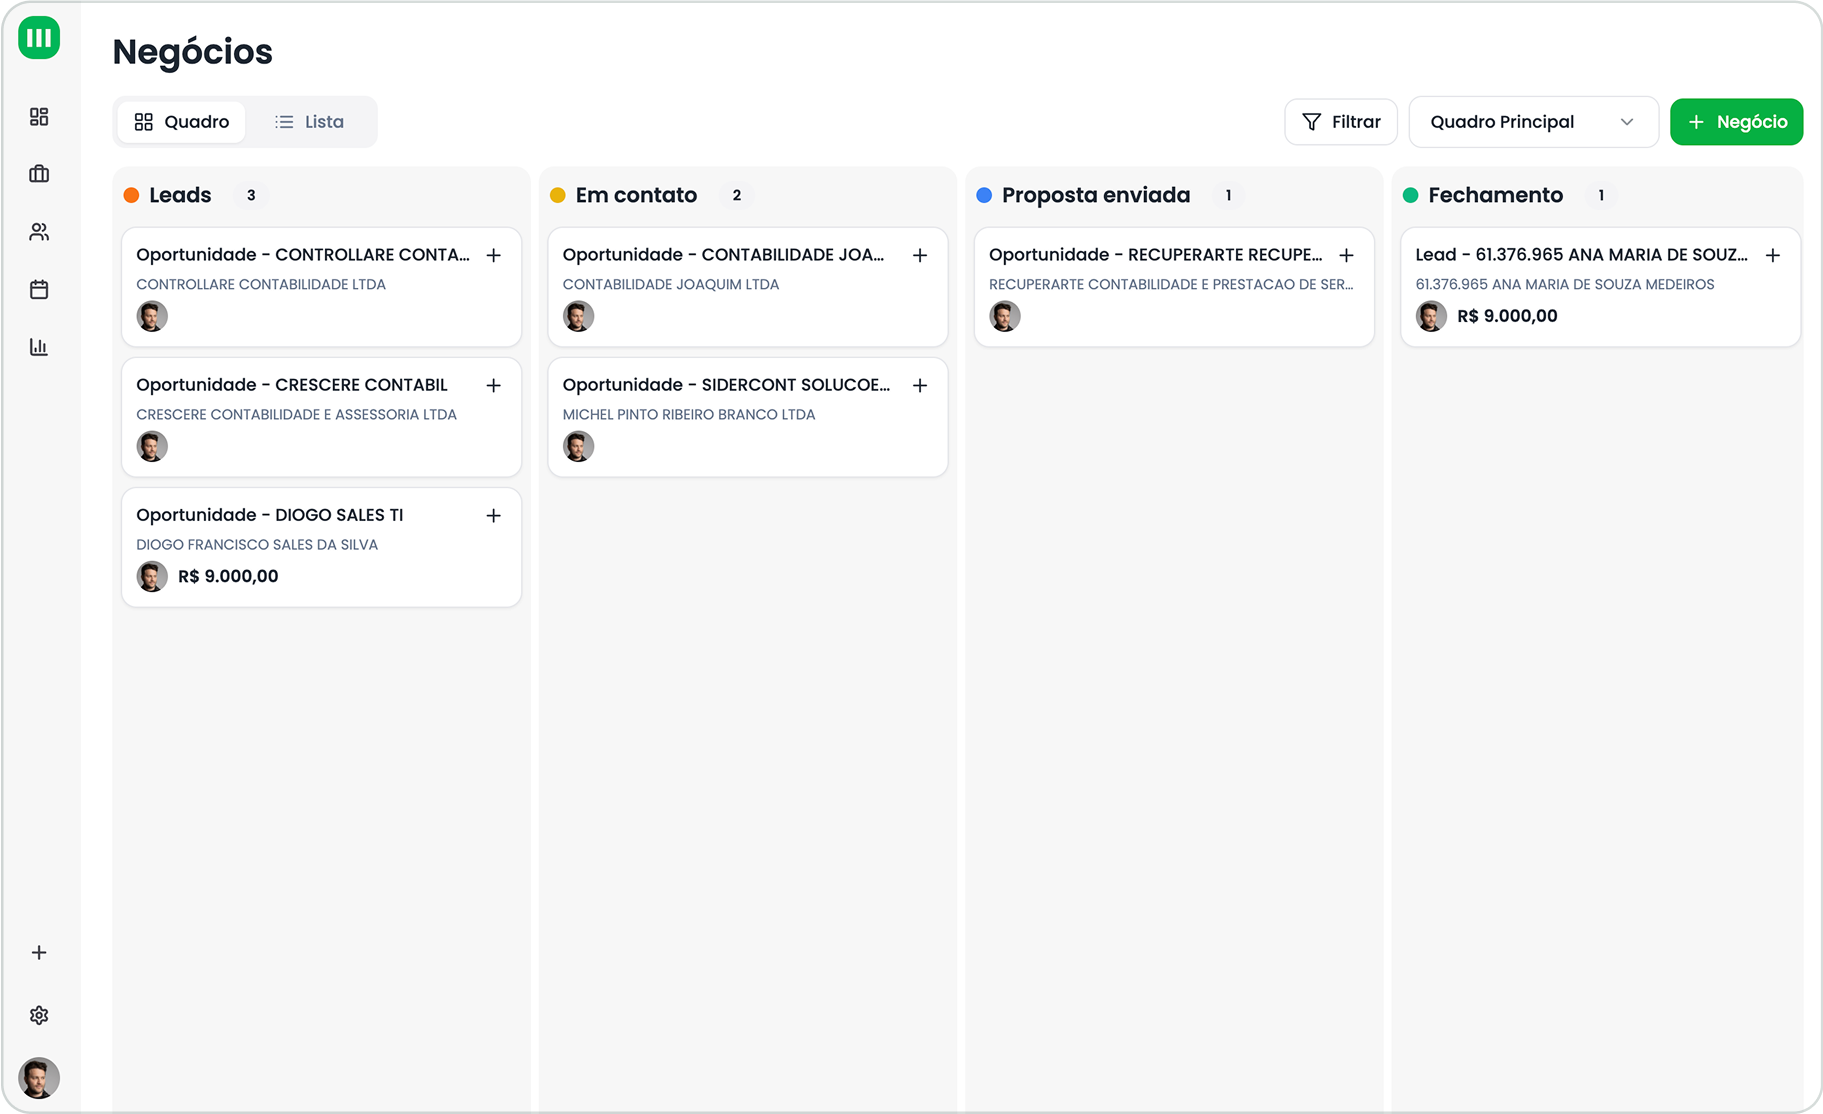Open user profile avatar in sidebar
The width and height of the screenshot is (1823, 1114).
point(39,1078)
